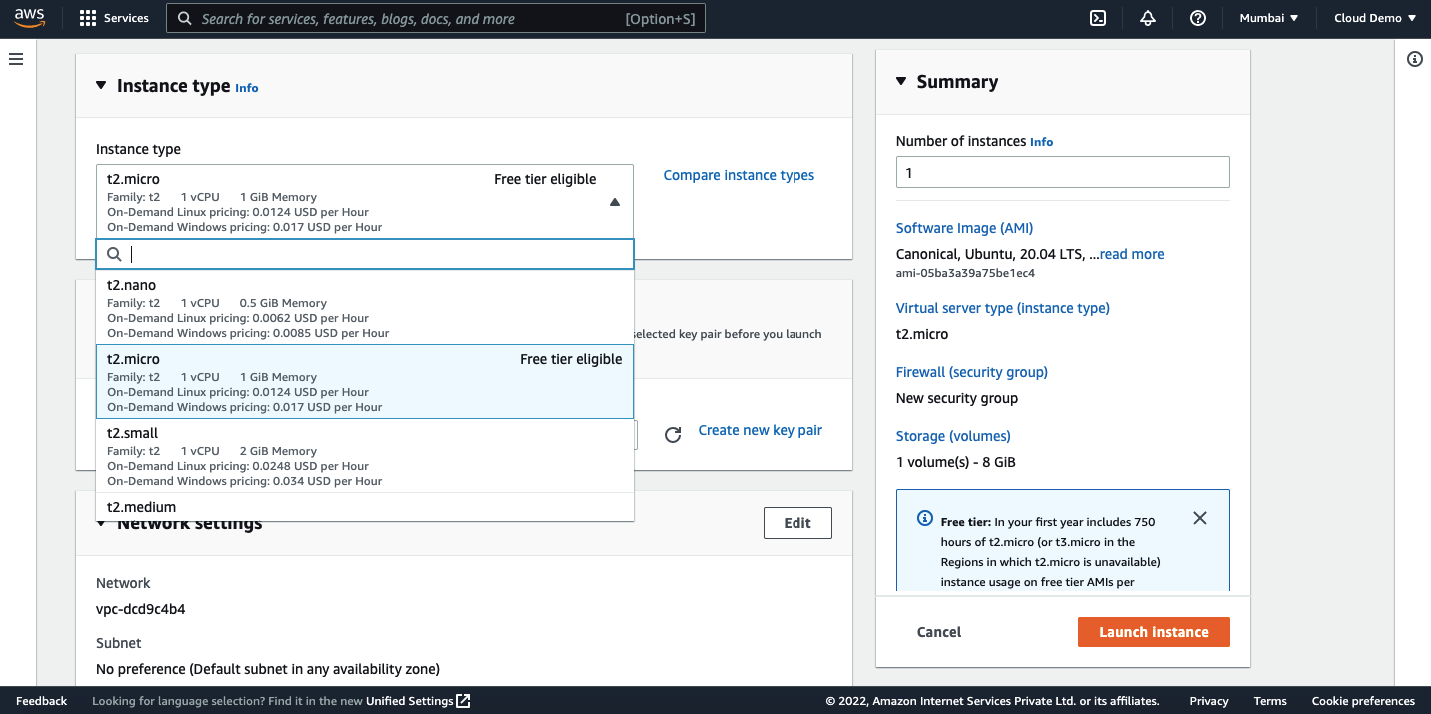Screen dimensions: 1431x714
Task: Open Cookie preferences in footer
Action: 1363,701
